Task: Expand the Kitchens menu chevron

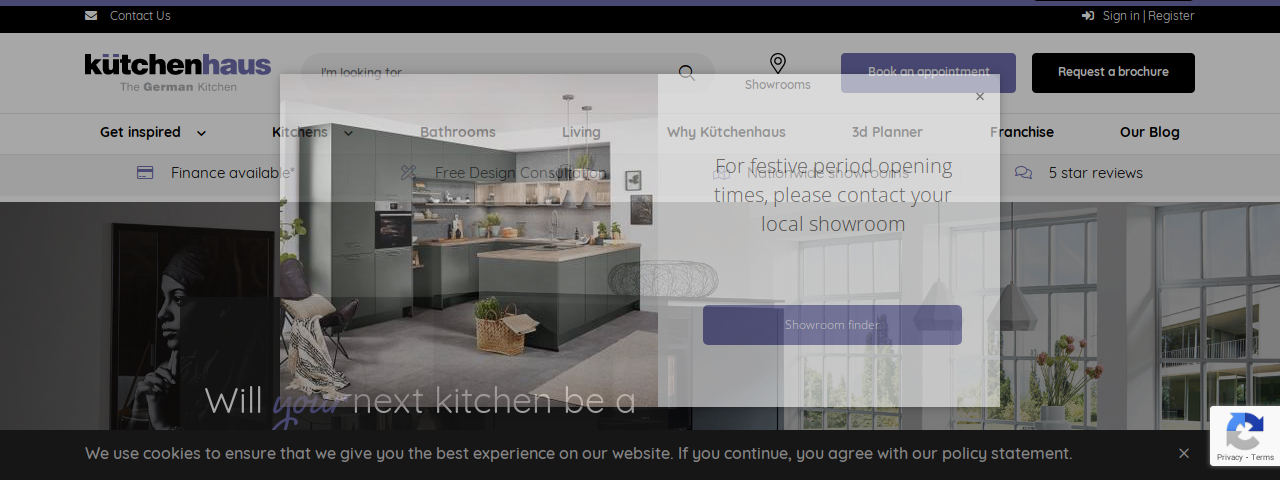Action: click(x=348, y=133)
